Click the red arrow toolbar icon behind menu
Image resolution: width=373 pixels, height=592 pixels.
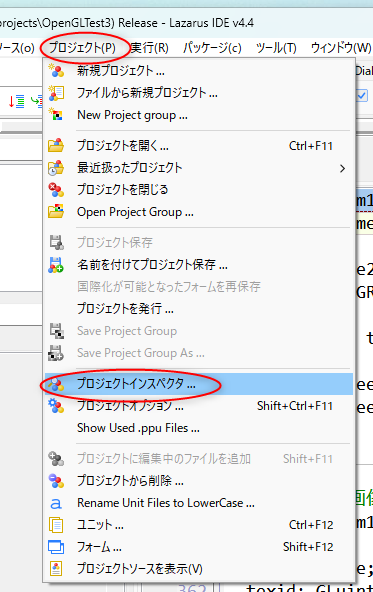16,101
